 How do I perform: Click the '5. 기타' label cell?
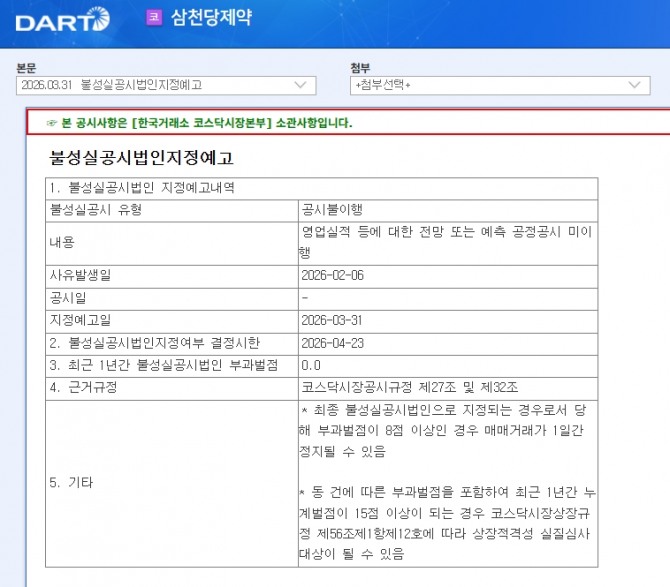coord(172,483)
